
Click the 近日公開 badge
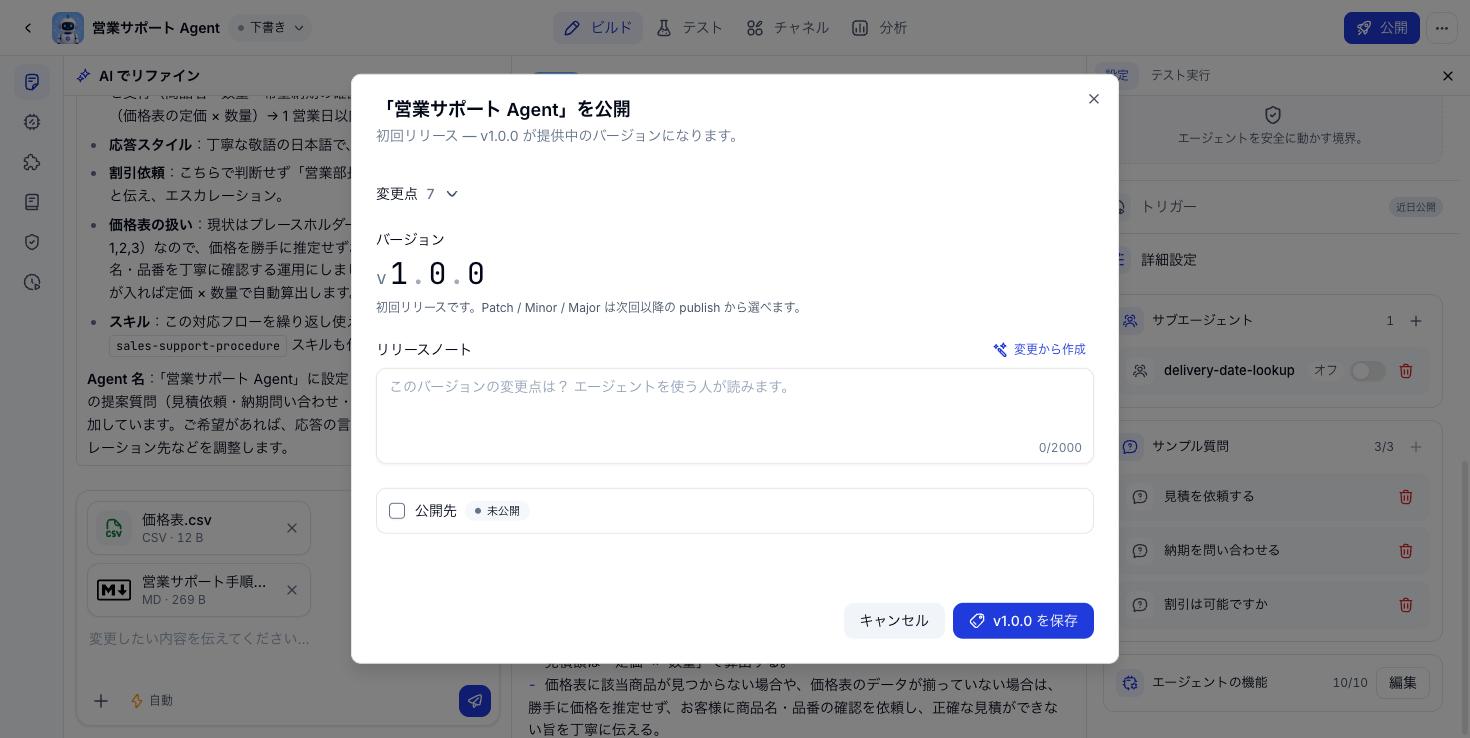pyautogui.click(x=1415, y=207)
